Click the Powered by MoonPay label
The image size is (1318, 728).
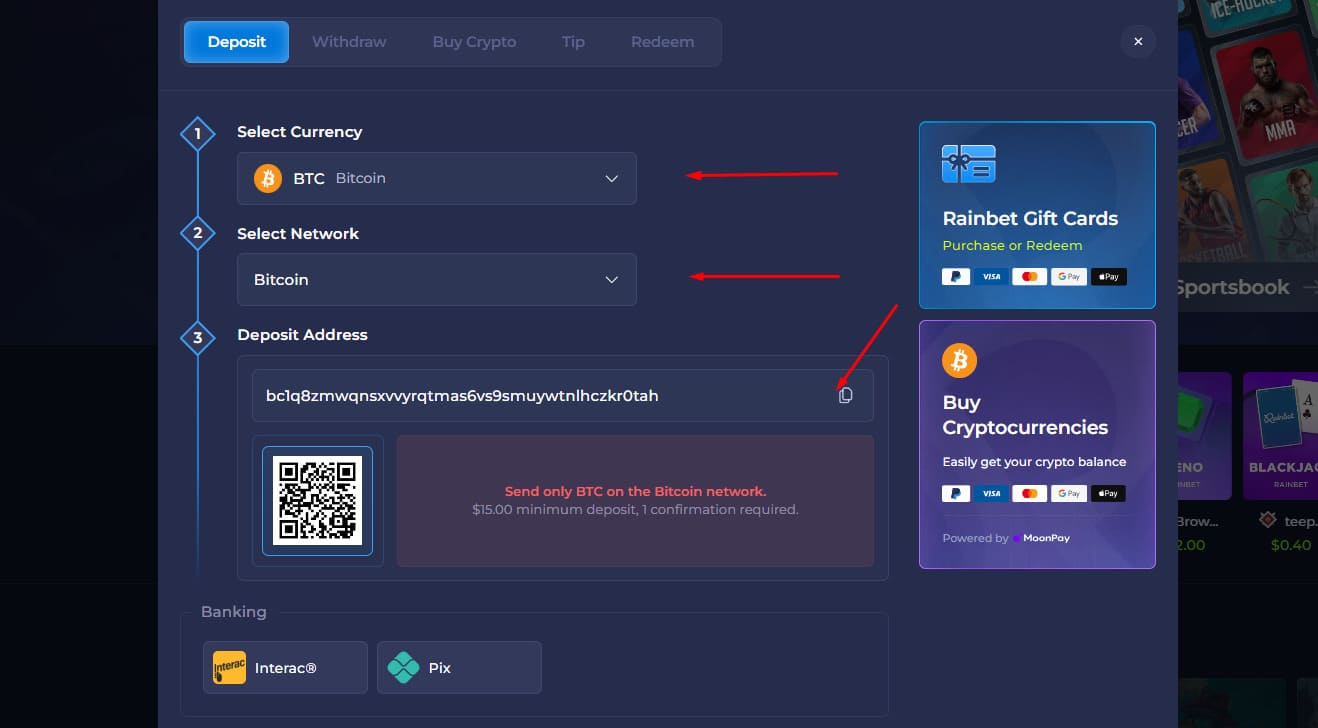tap(1006, 538)
